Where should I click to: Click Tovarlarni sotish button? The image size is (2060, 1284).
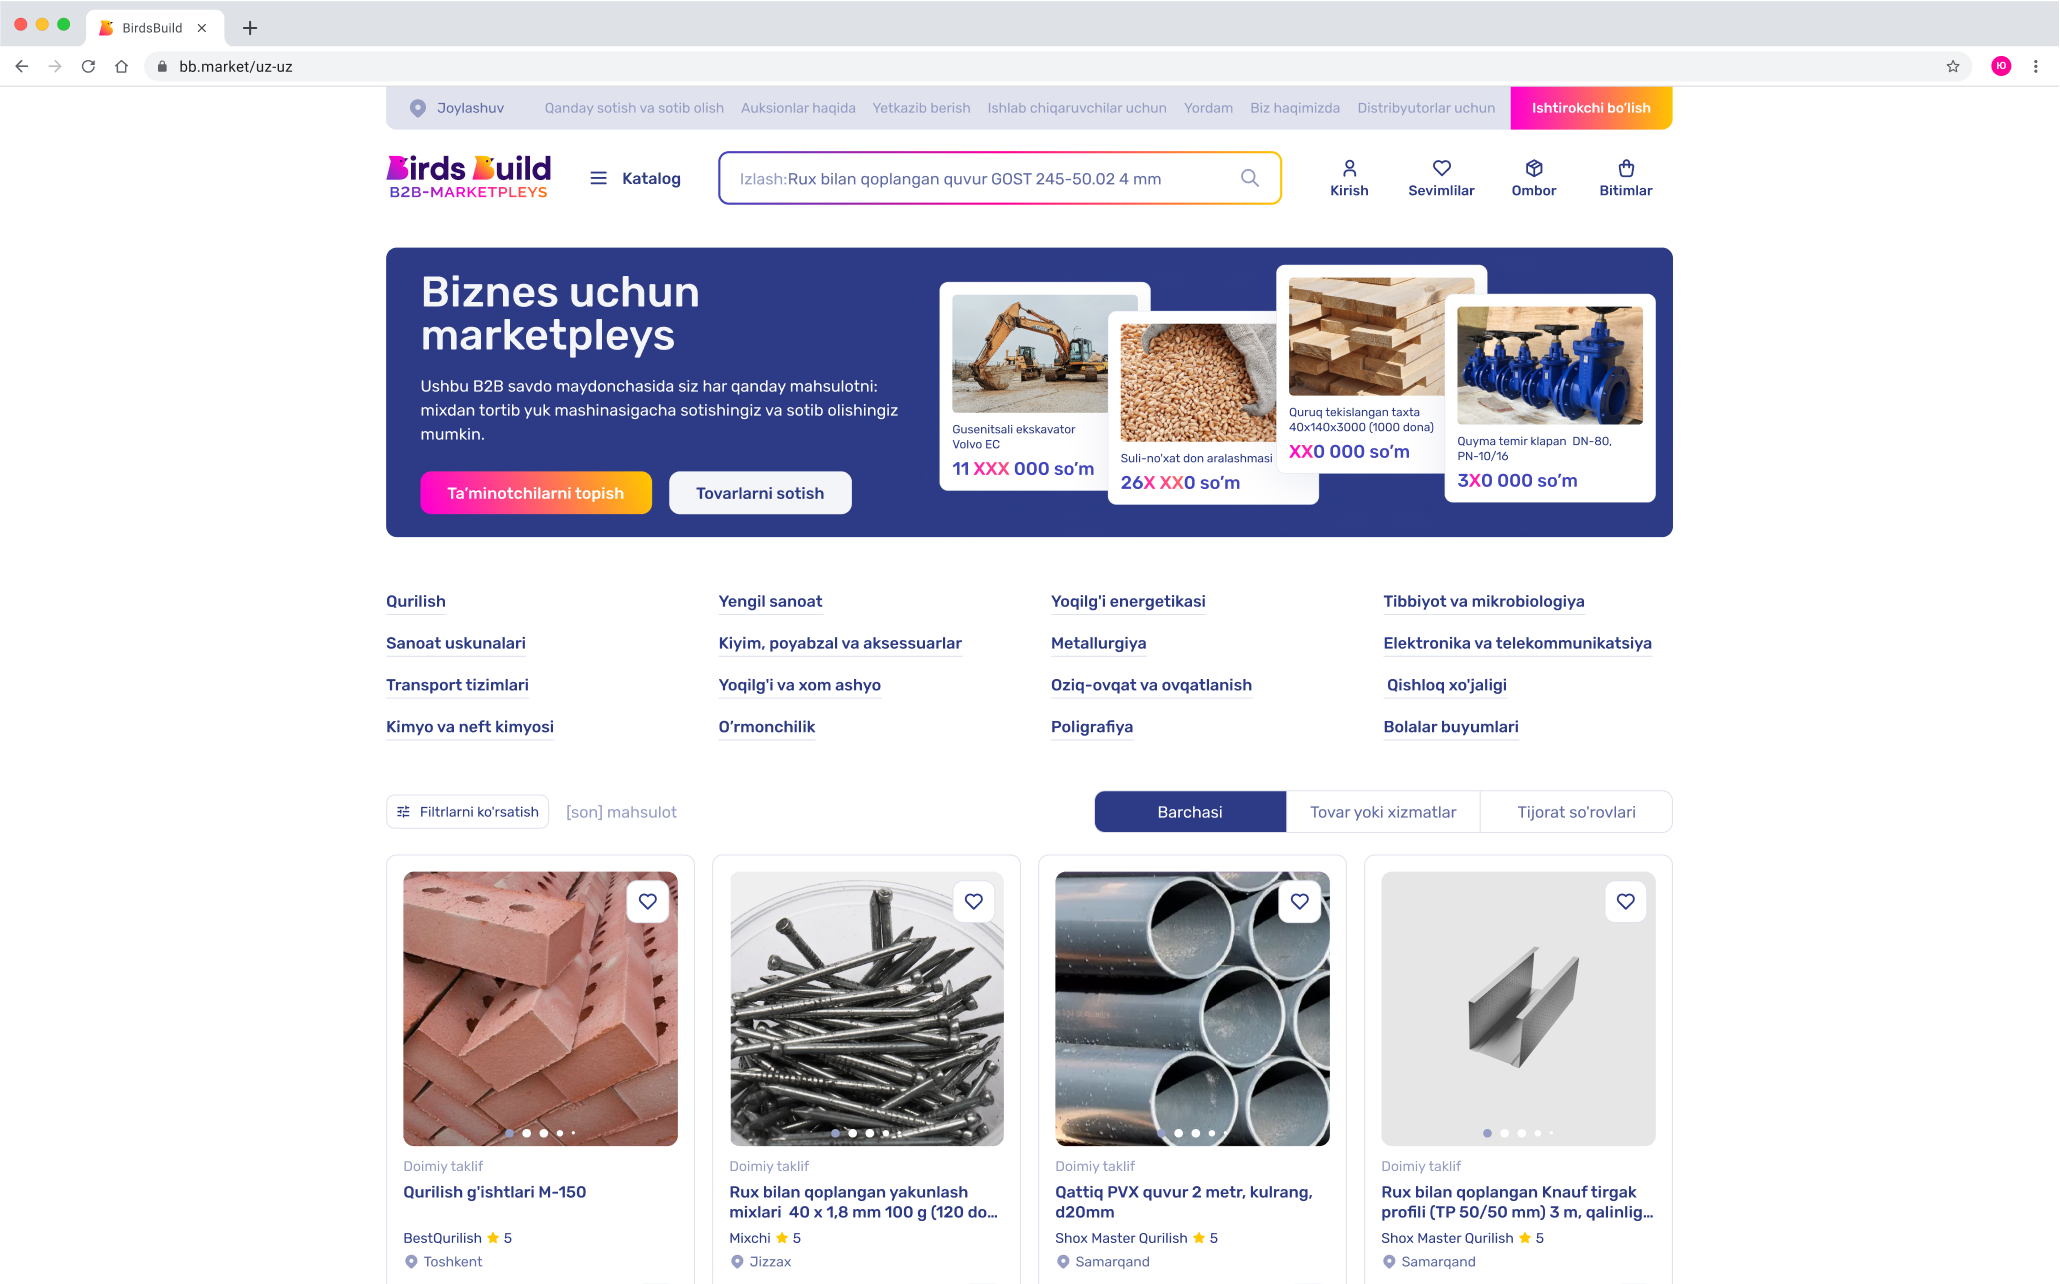click(x=760, y=493)
